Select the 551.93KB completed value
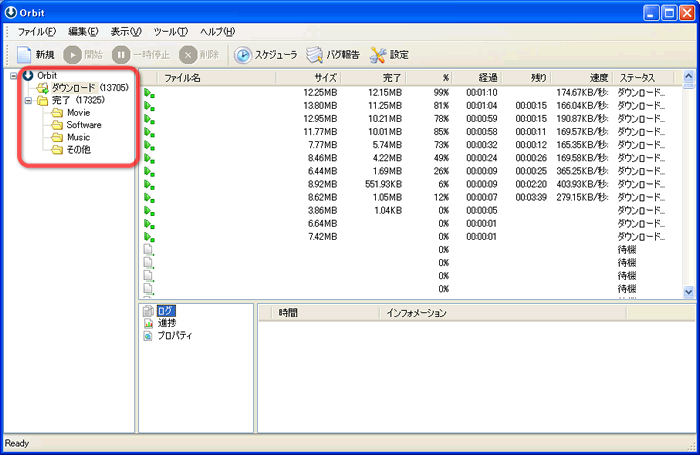Screen dimensions: 700x455 [x=383, y=184]
